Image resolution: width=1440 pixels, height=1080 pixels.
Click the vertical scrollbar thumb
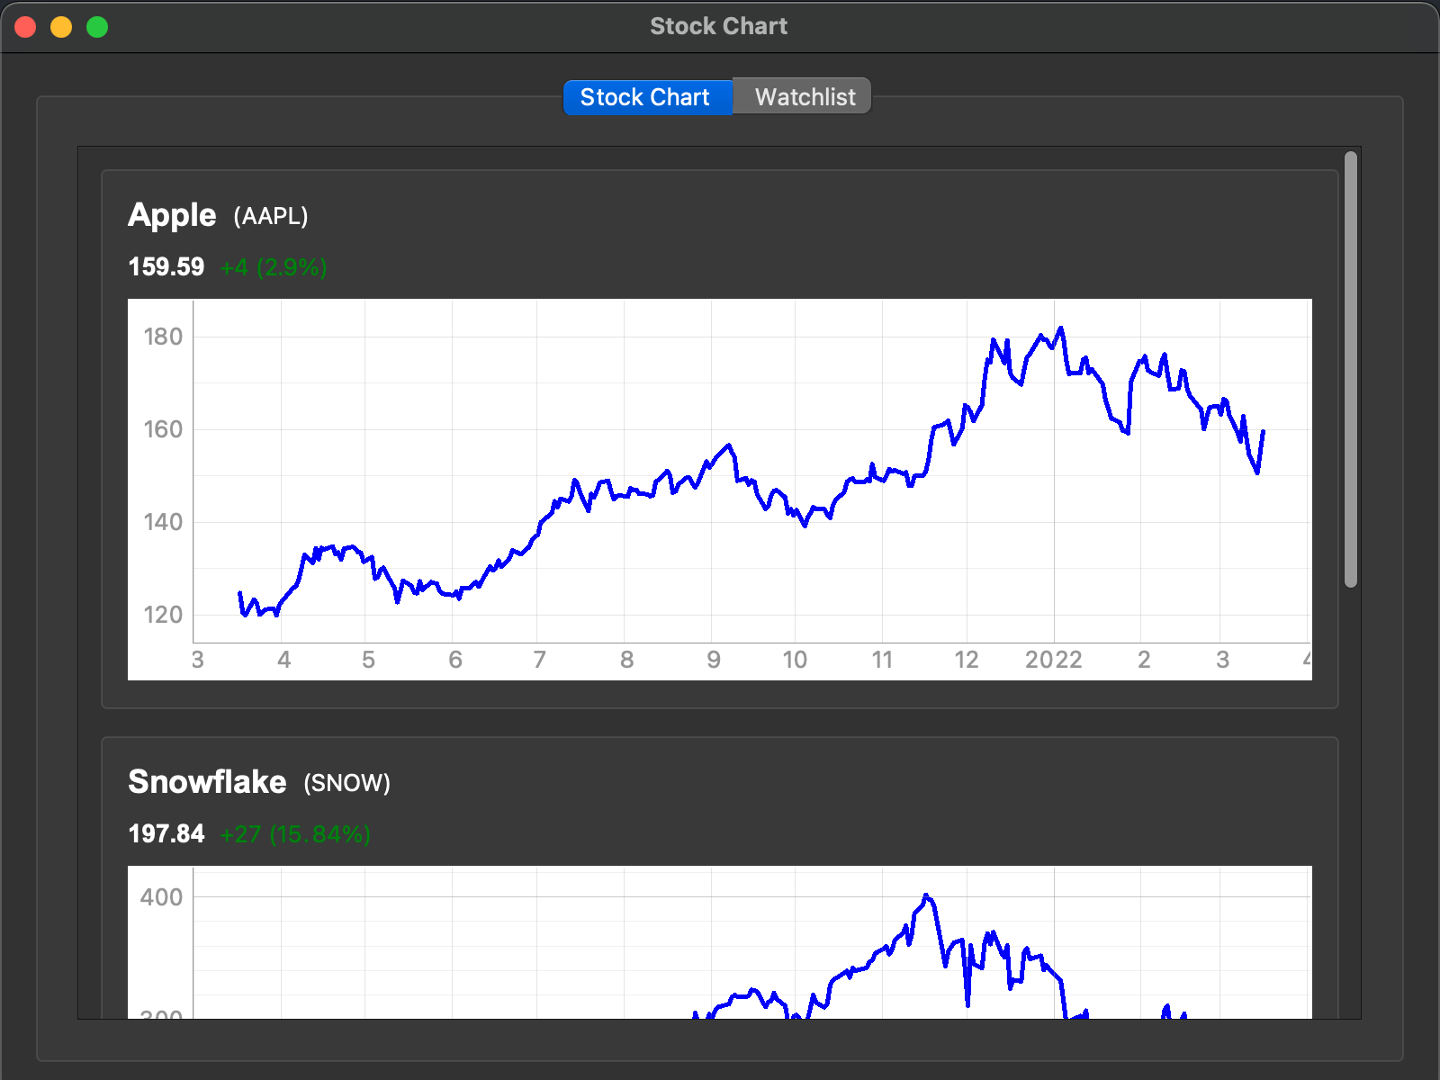click(x=1351, y=369)
